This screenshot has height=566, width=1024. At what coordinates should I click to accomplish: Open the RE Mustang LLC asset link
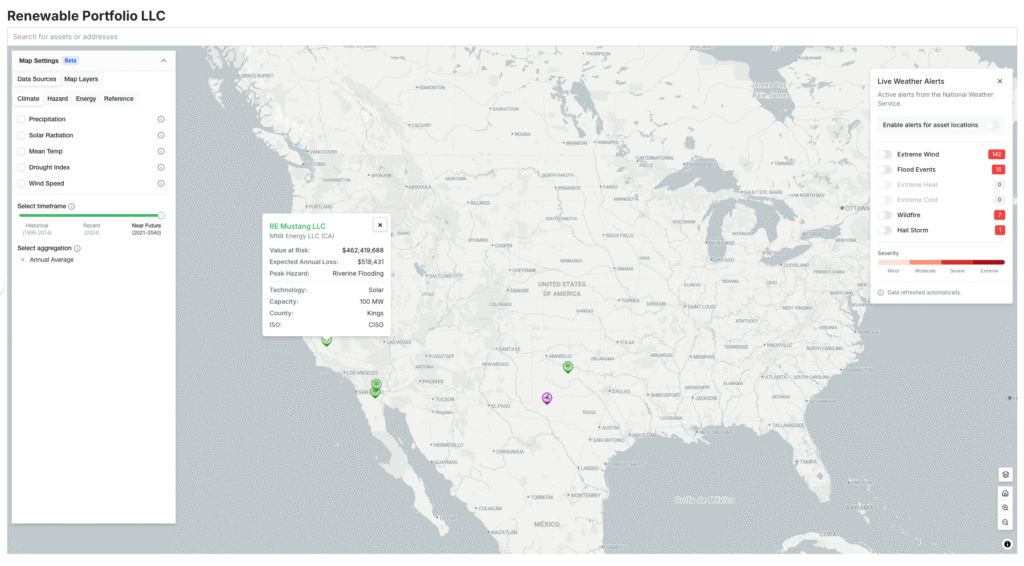click(297, 226)
